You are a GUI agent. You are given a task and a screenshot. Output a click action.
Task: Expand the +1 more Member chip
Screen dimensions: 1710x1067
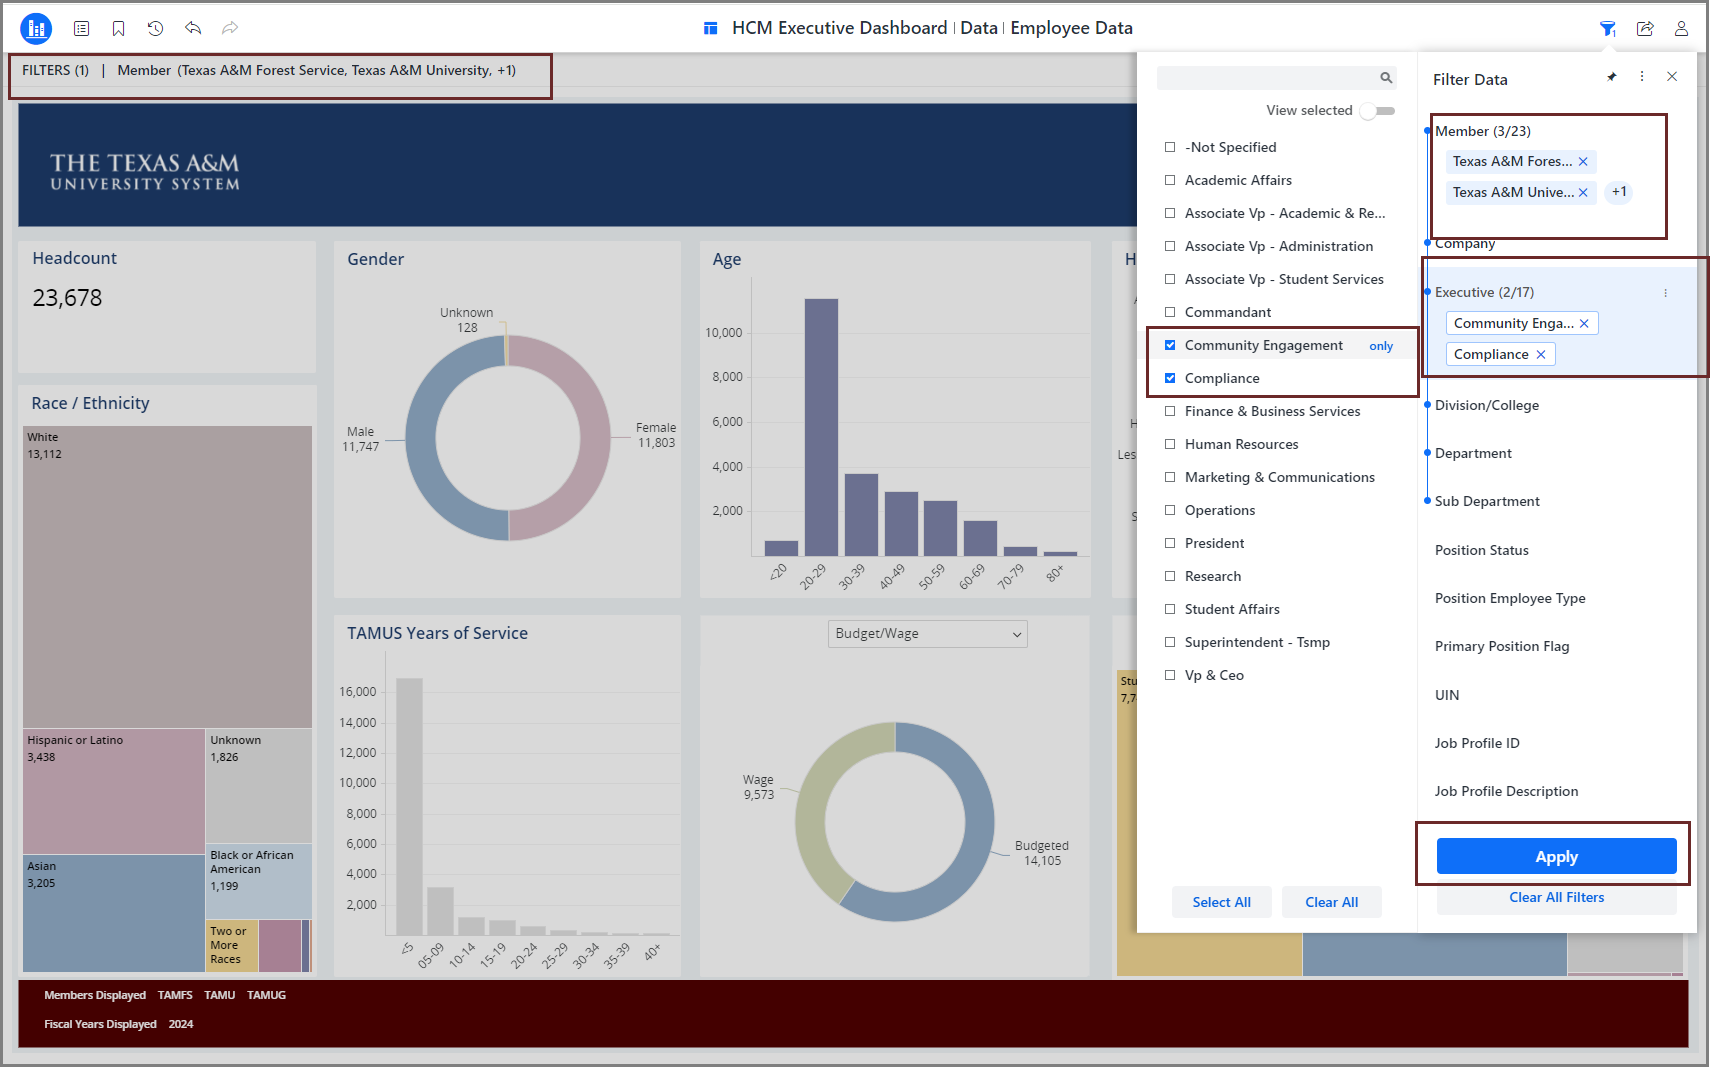pyautogui.click(x=1618, y=192)
